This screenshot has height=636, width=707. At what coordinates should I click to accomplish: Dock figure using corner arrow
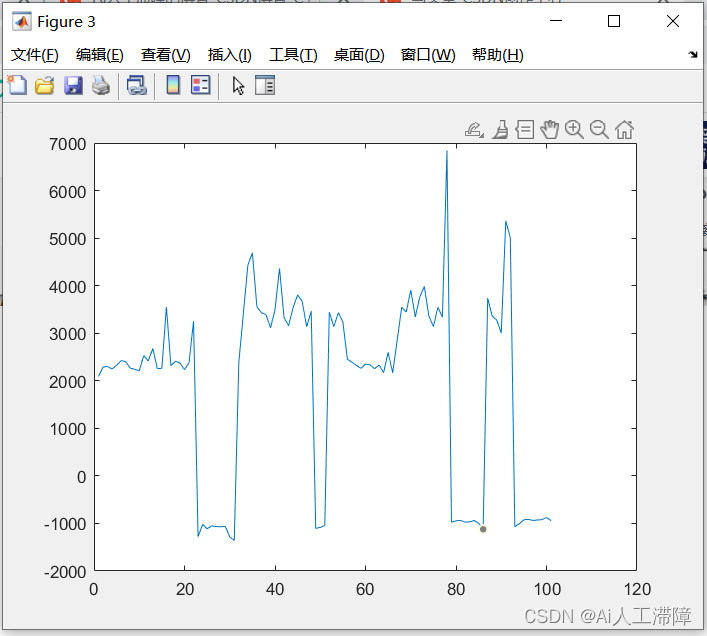(x=693, y=55)
